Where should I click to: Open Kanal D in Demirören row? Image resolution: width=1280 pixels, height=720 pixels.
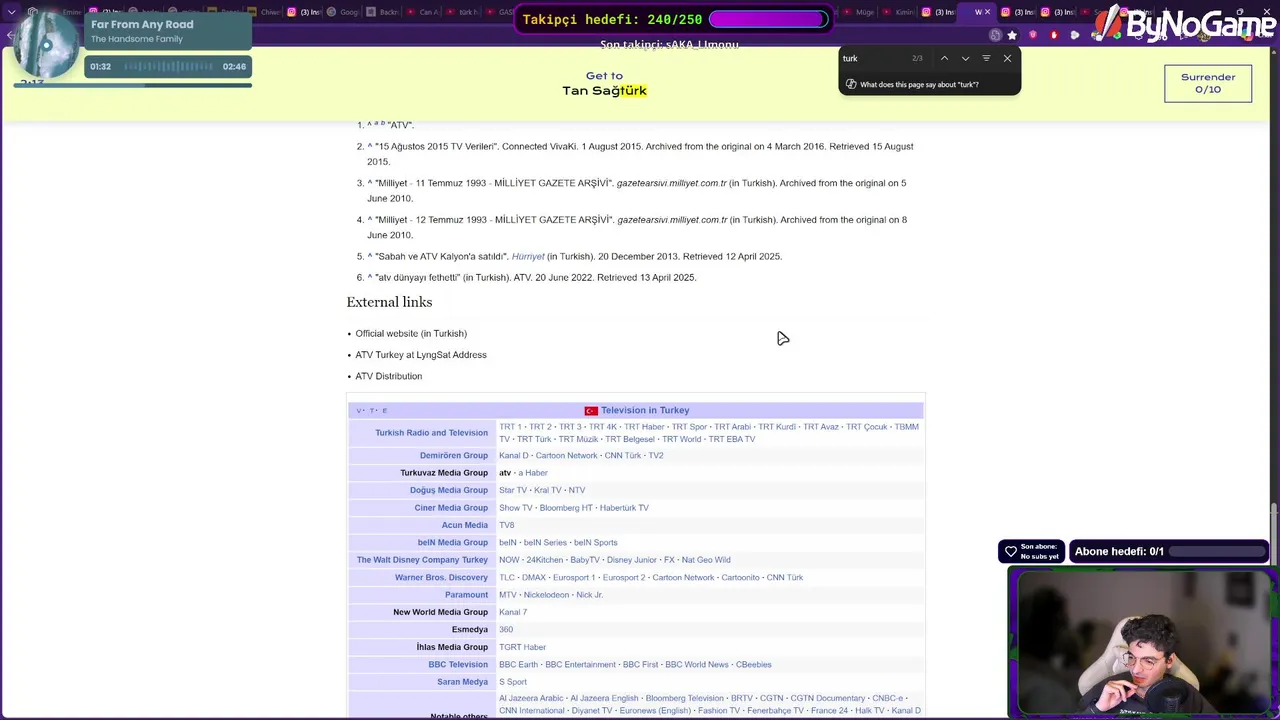(514, 456)
